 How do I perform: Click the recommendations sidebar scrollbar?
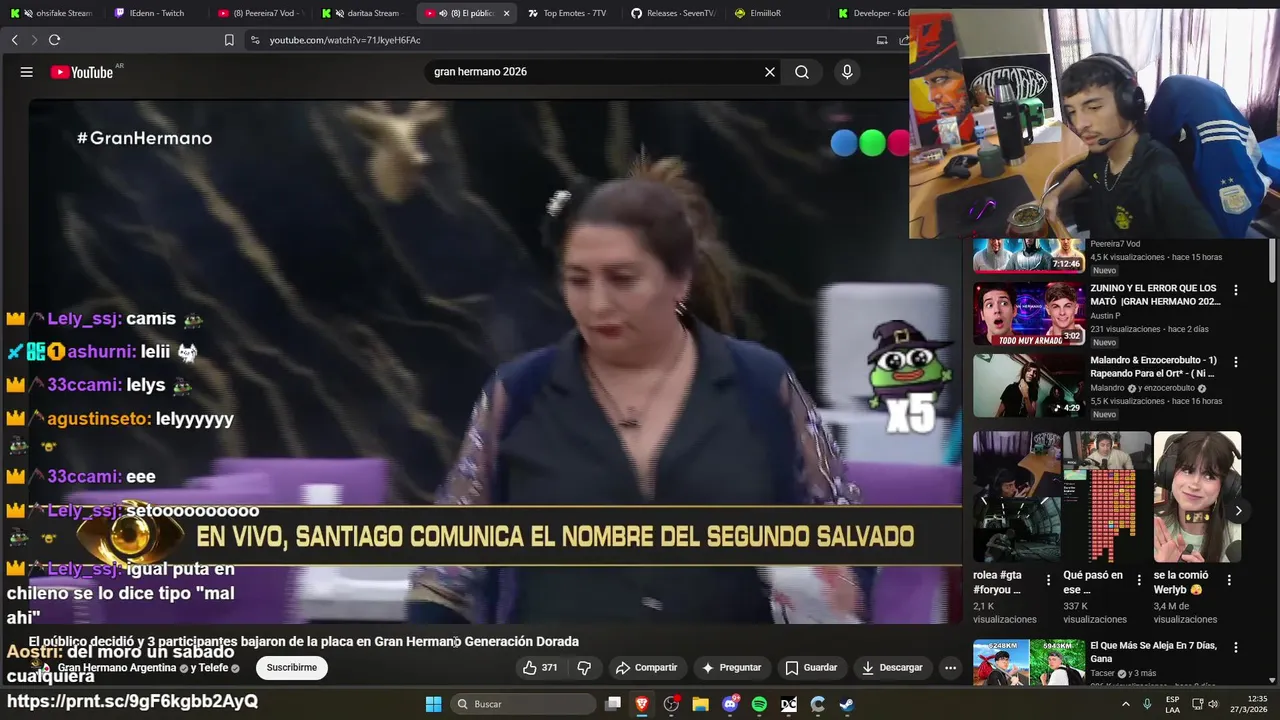pos(1273,260)
